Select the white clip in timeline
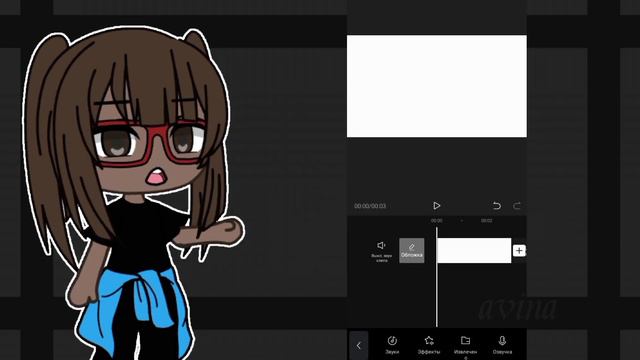Viewport: 640px width, 360px height. 474,251
